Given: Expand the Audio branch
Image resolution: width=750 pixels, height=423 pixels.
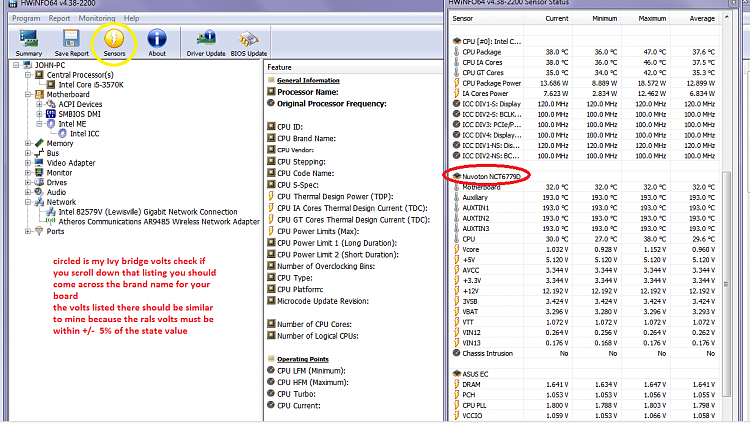Looking at the screenshot, I should [28, 192].
